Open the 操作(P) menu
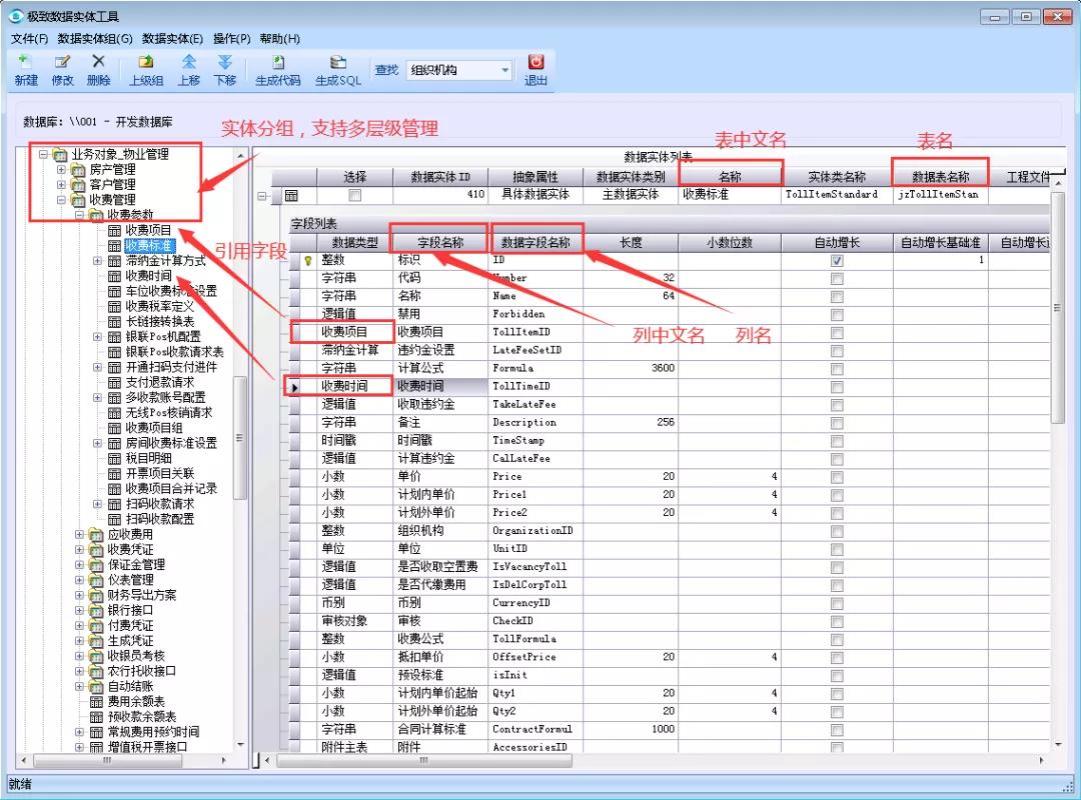Viewport: 1081px width, 800px height. tap(232, 39)
